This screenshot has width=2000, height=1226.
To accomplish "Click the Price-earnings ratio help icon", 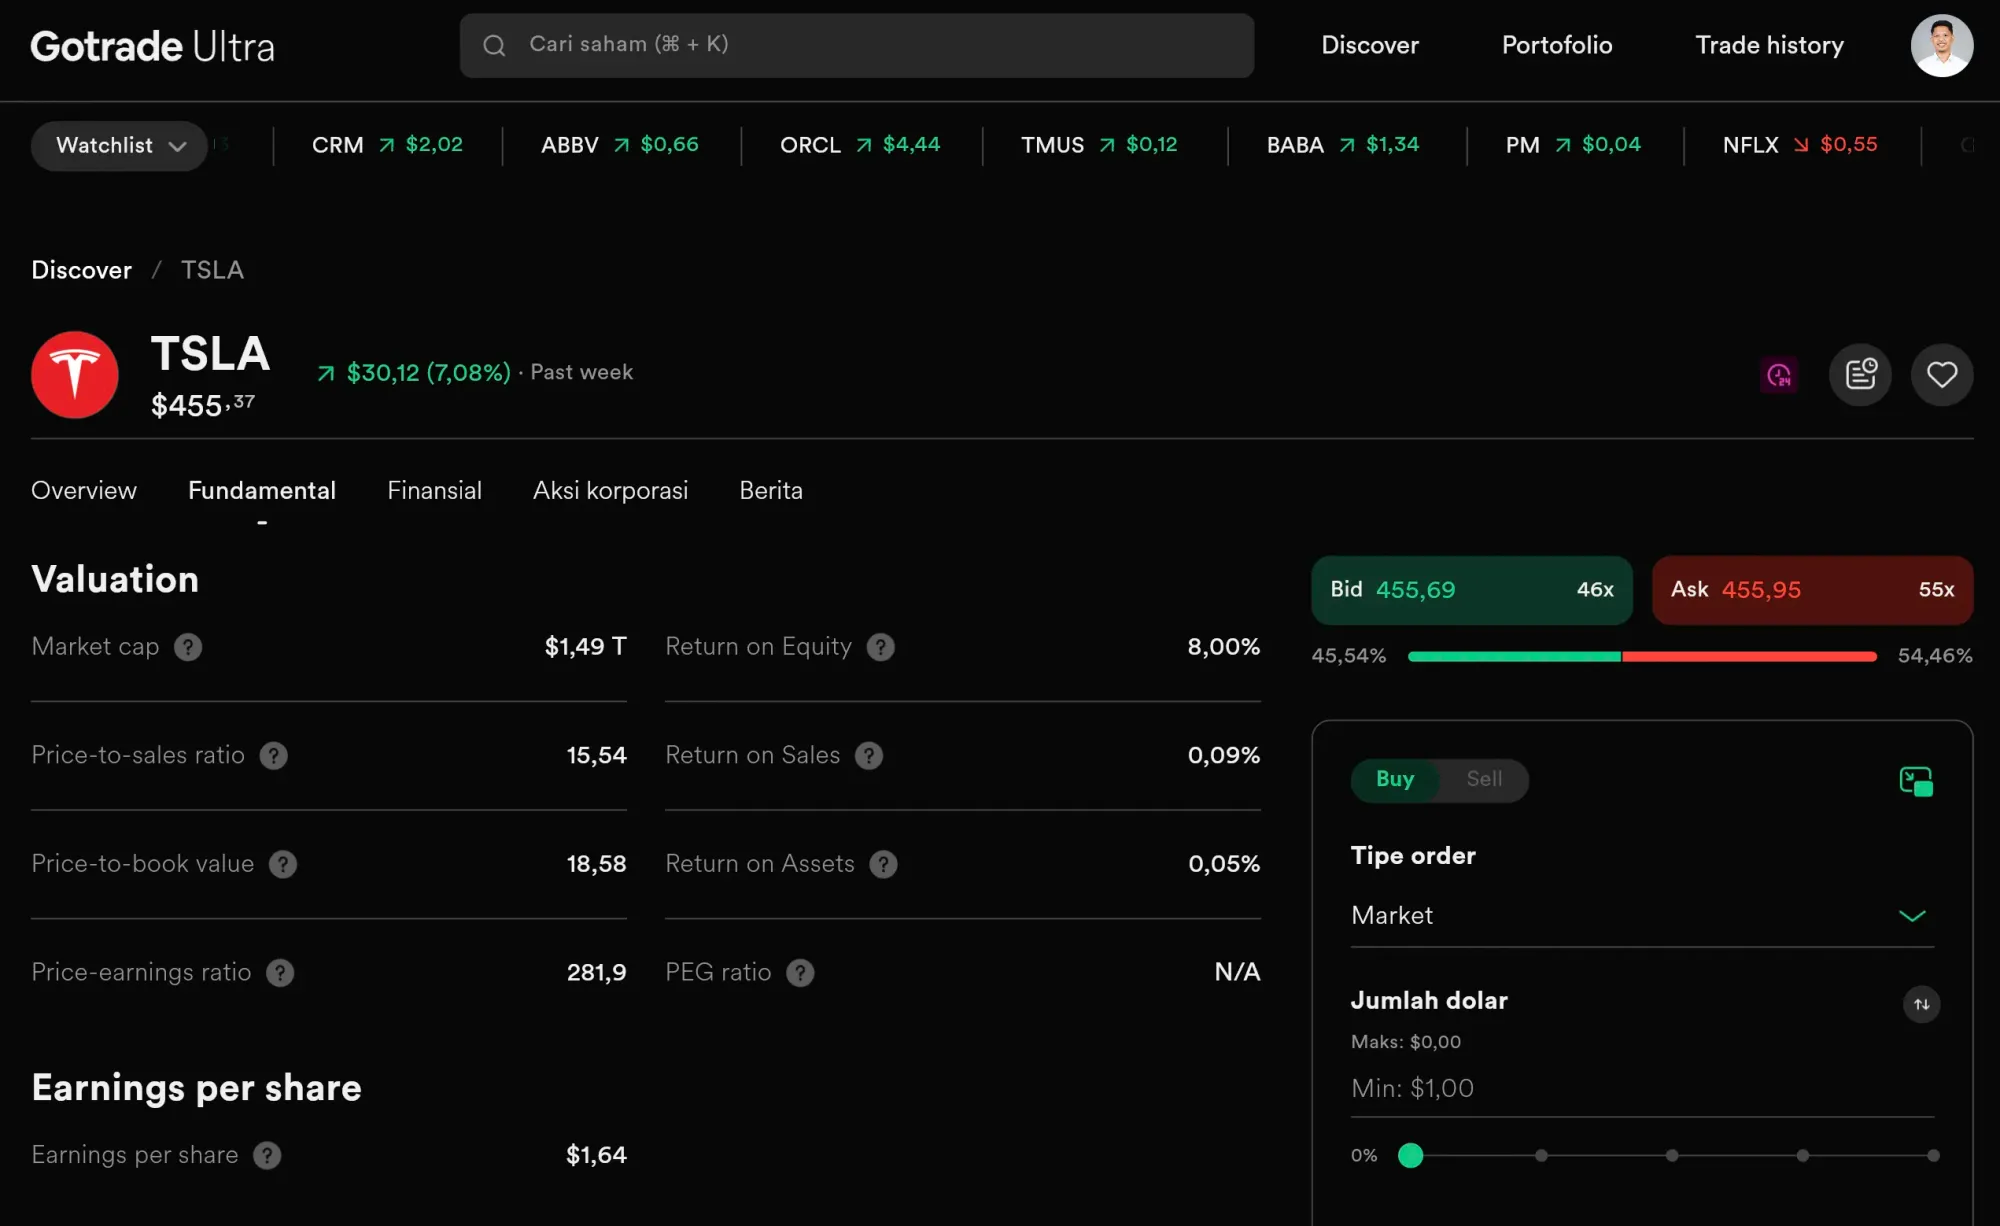I will (x=280, y=973).
